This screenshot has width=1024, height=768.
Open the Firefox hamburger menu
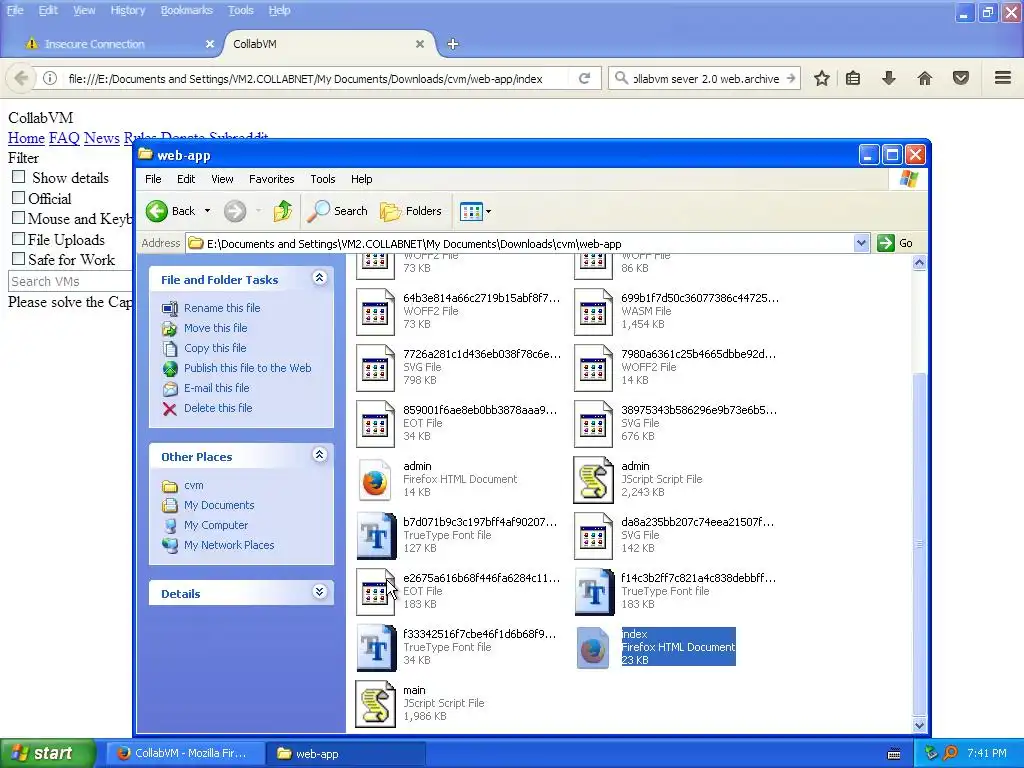[x=1003, y=78]
